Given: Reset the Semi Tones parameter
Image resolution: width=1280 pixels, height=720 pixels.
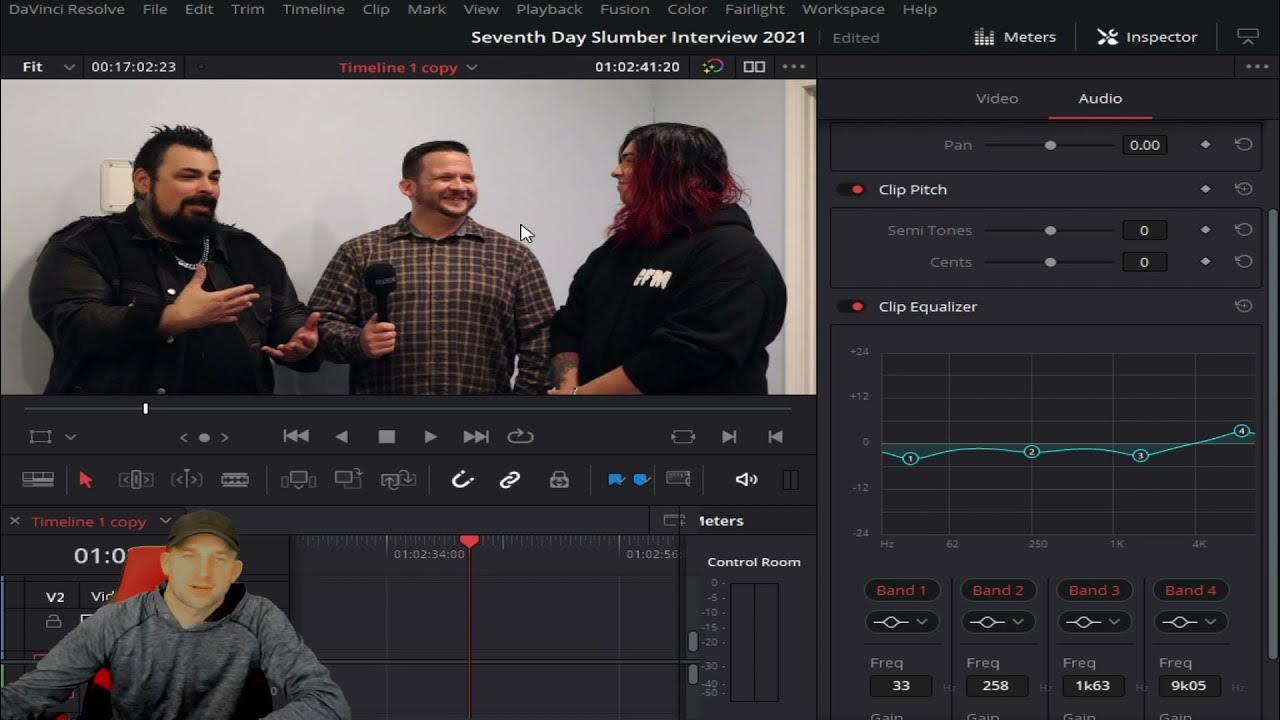Looking at the screenshot, I should point(1243,230).
